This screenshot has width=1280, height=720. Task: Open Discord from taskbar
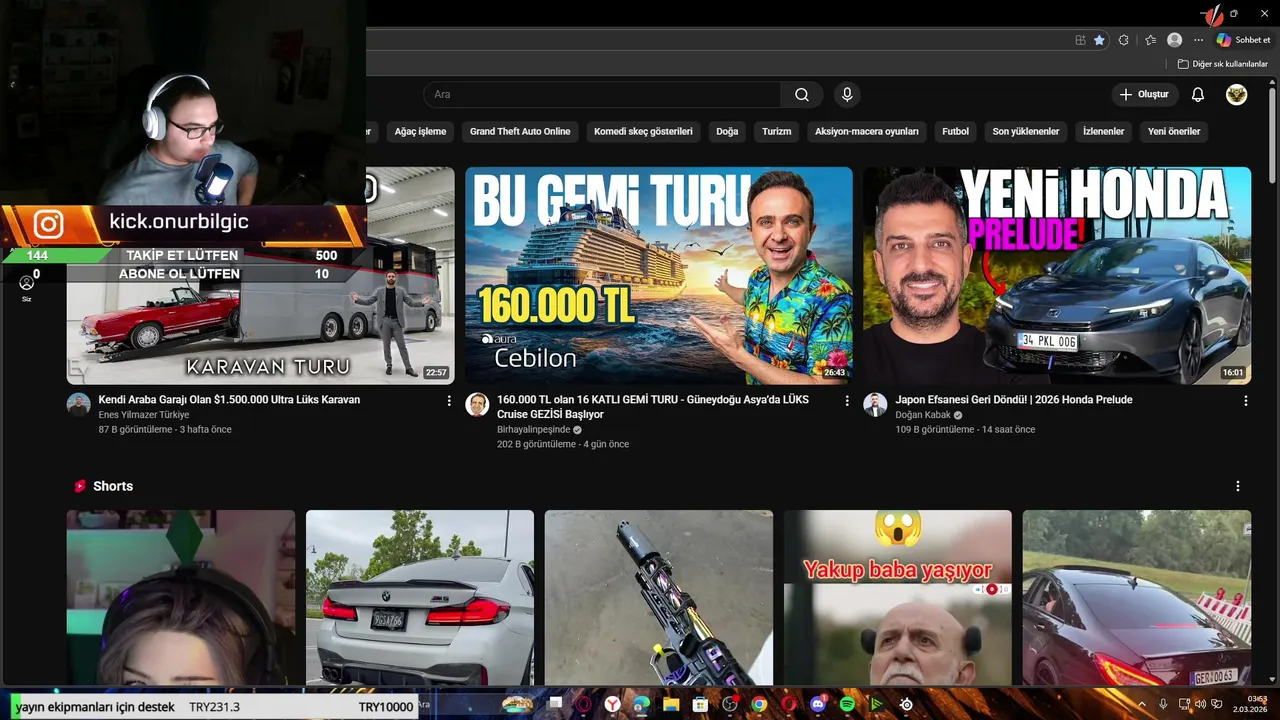point(818,704)
